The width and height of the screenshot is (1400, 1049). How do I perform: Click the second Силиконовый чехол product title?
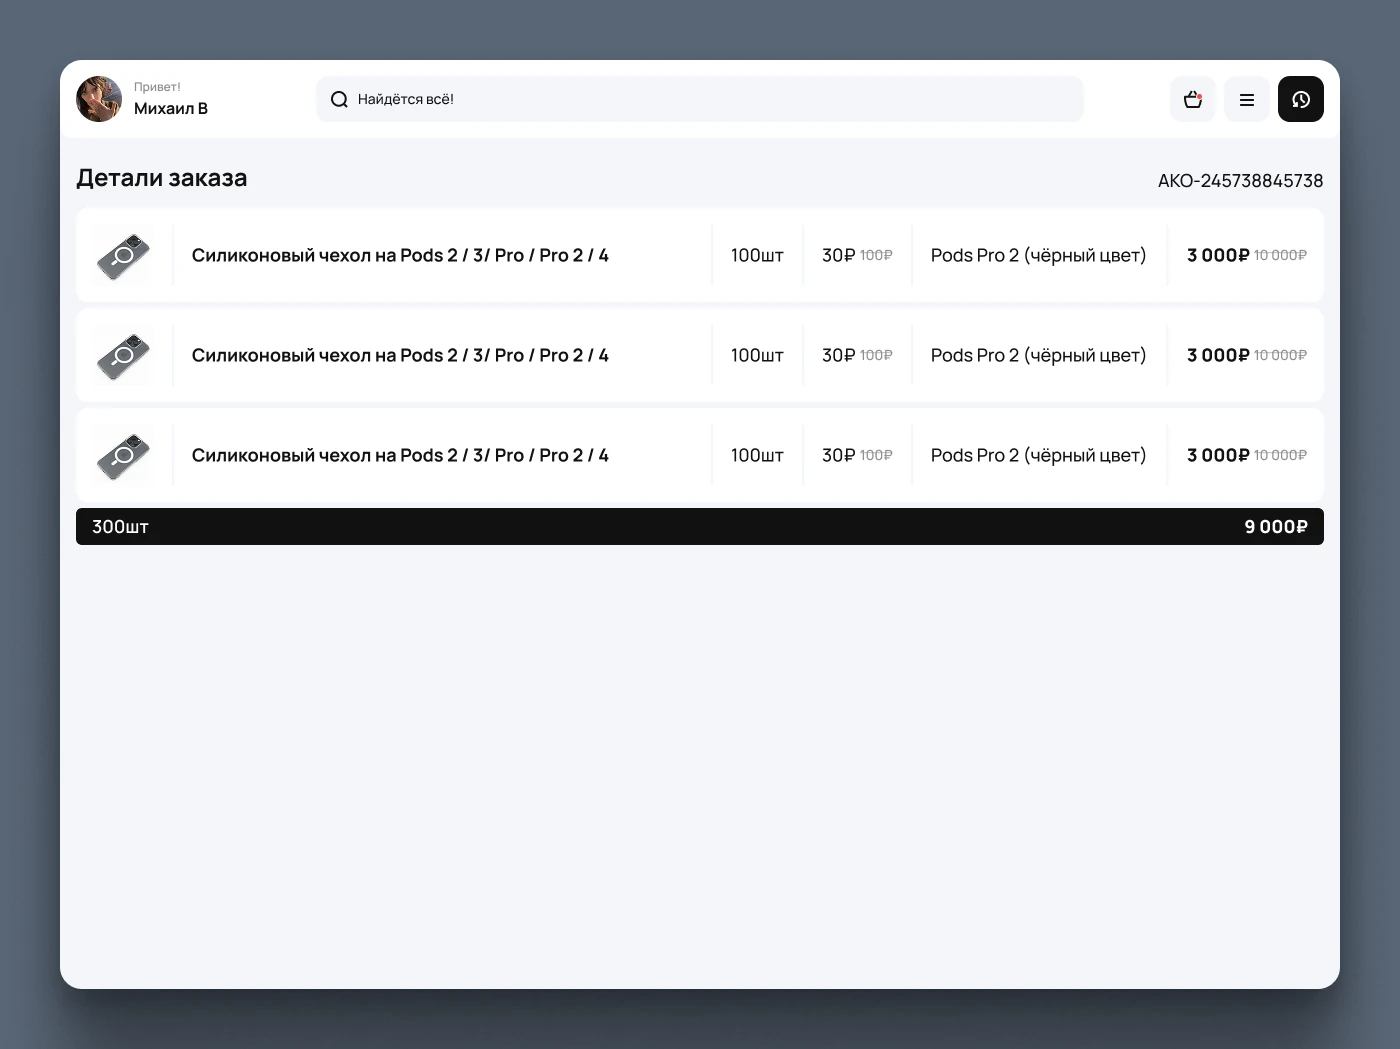(x=400, y=356)
